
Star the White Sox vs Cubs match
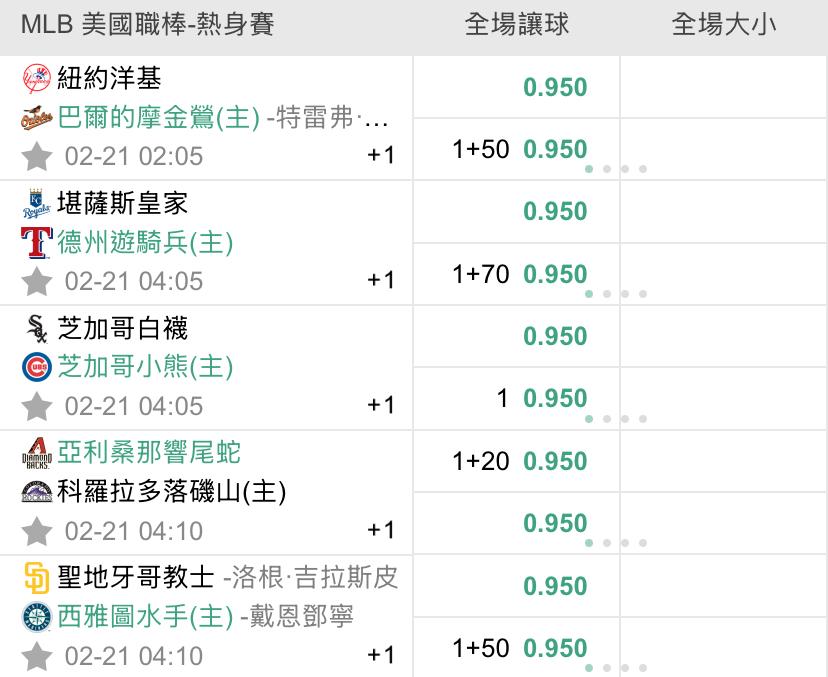coord(37,406)
